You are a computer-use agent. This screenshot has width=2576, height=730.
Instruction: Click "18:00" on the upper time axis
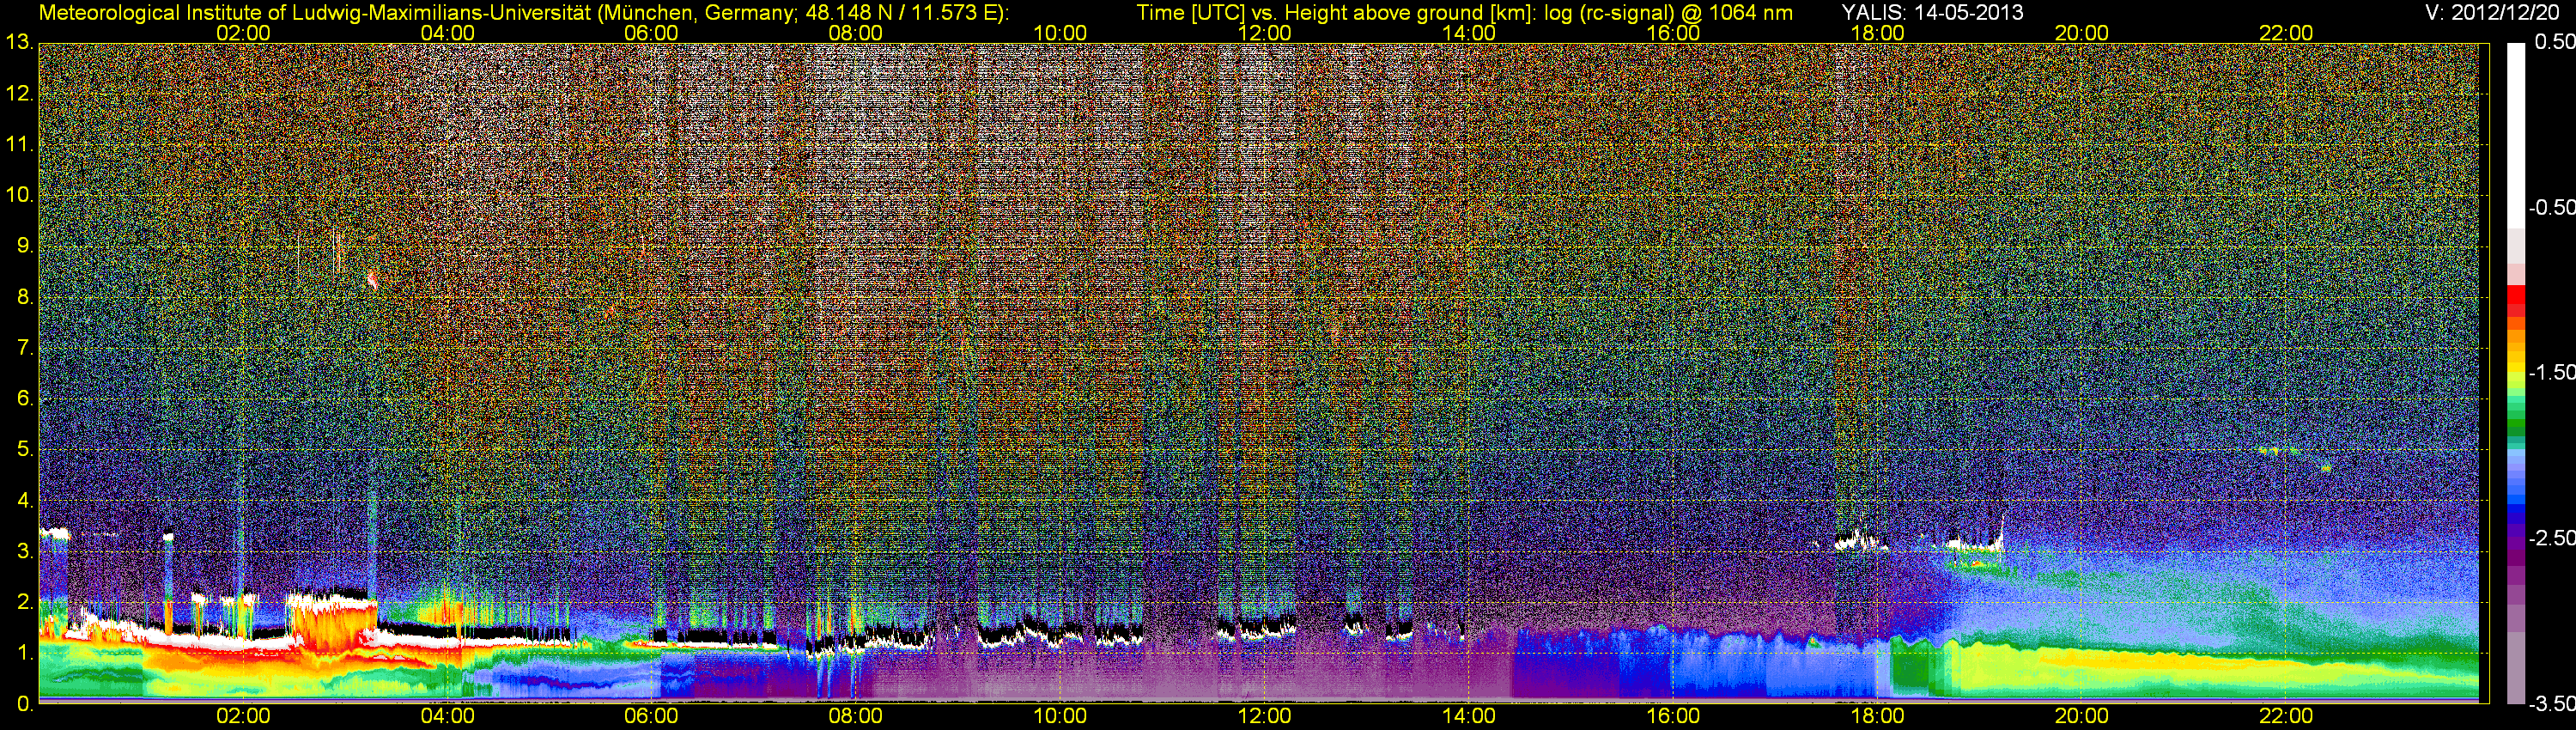click(1877, 33)
